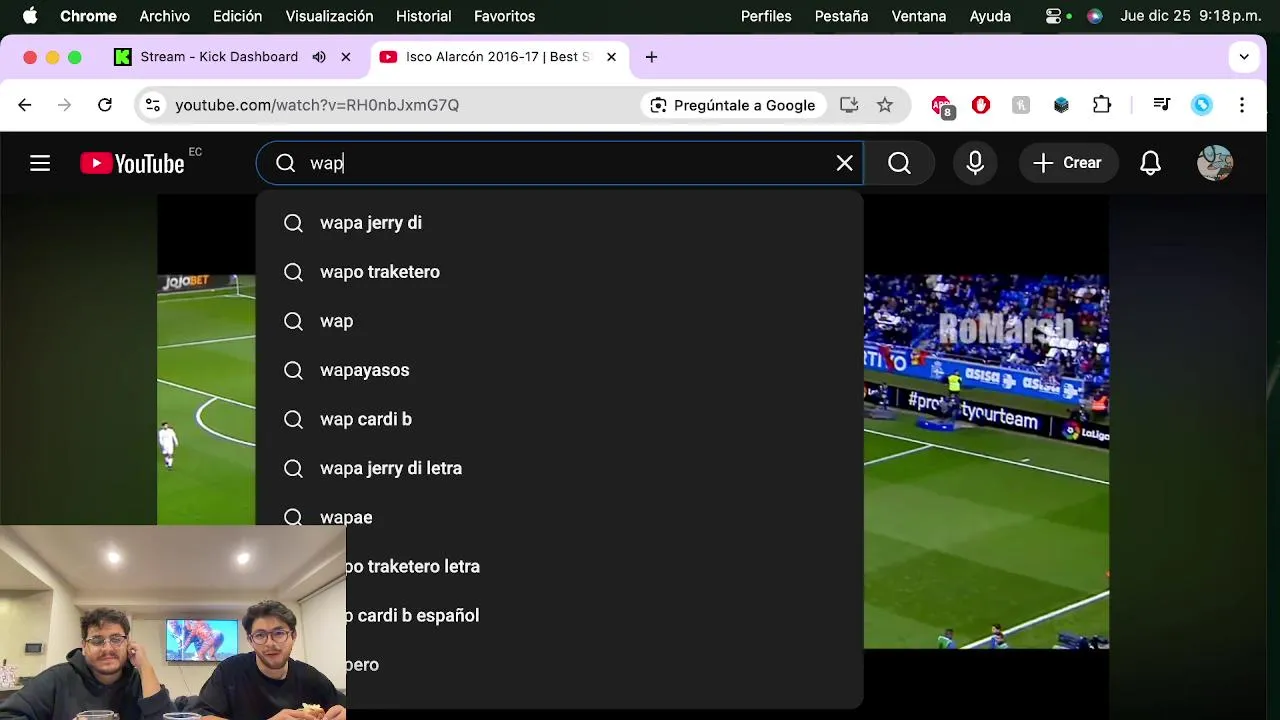The height and width of the screenshot is (720, 1280).
Task: Clear the search text with the X
Action: tap(845, 163)
